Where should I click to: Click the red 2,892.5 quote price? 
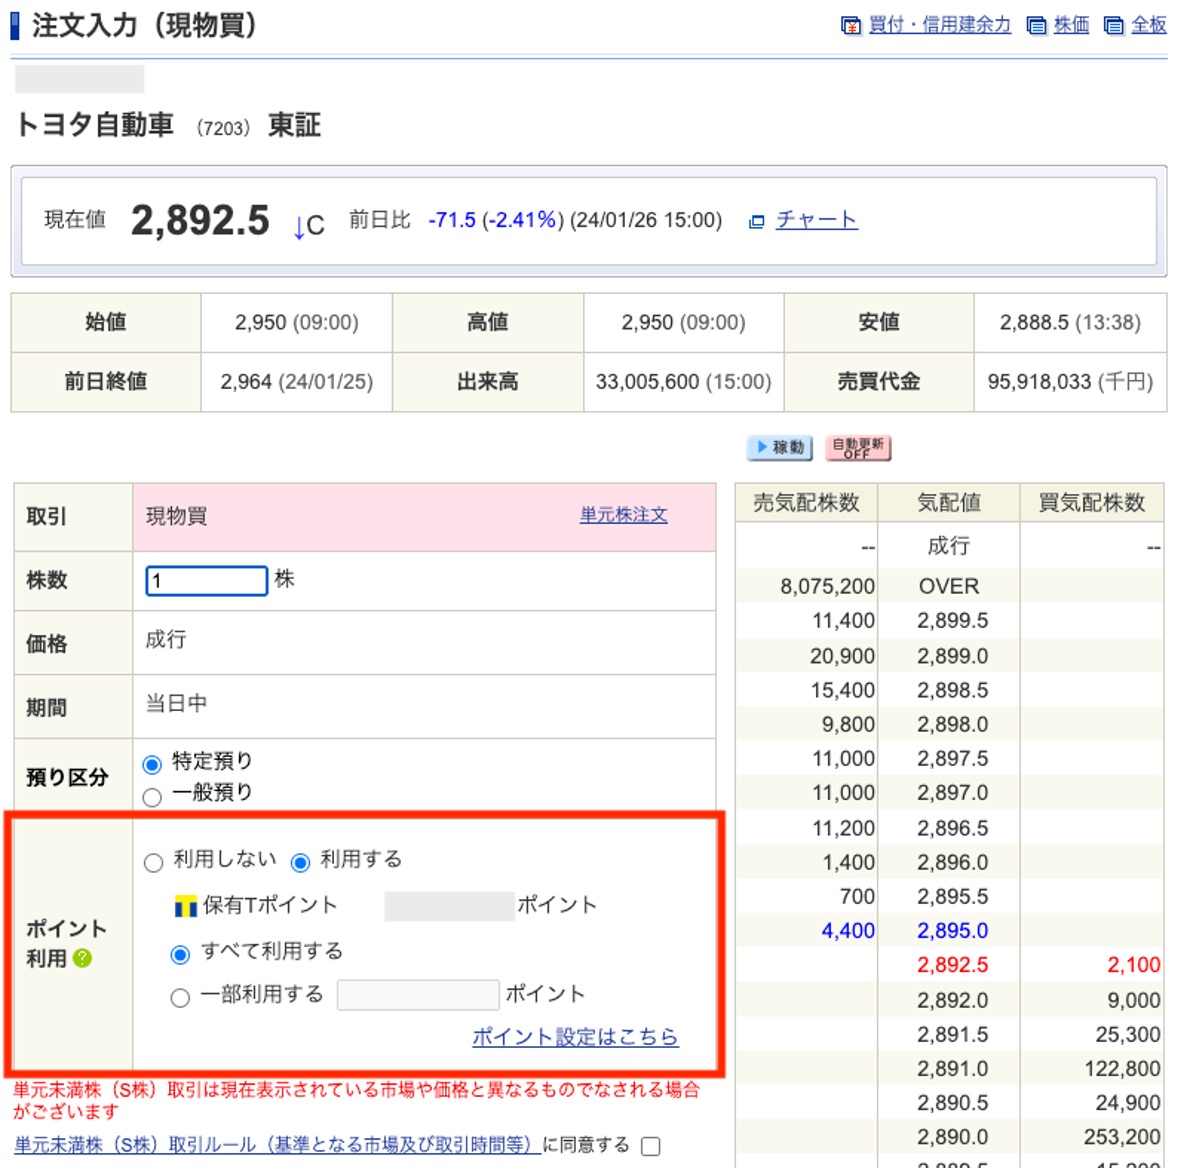[x=952, y=965]
